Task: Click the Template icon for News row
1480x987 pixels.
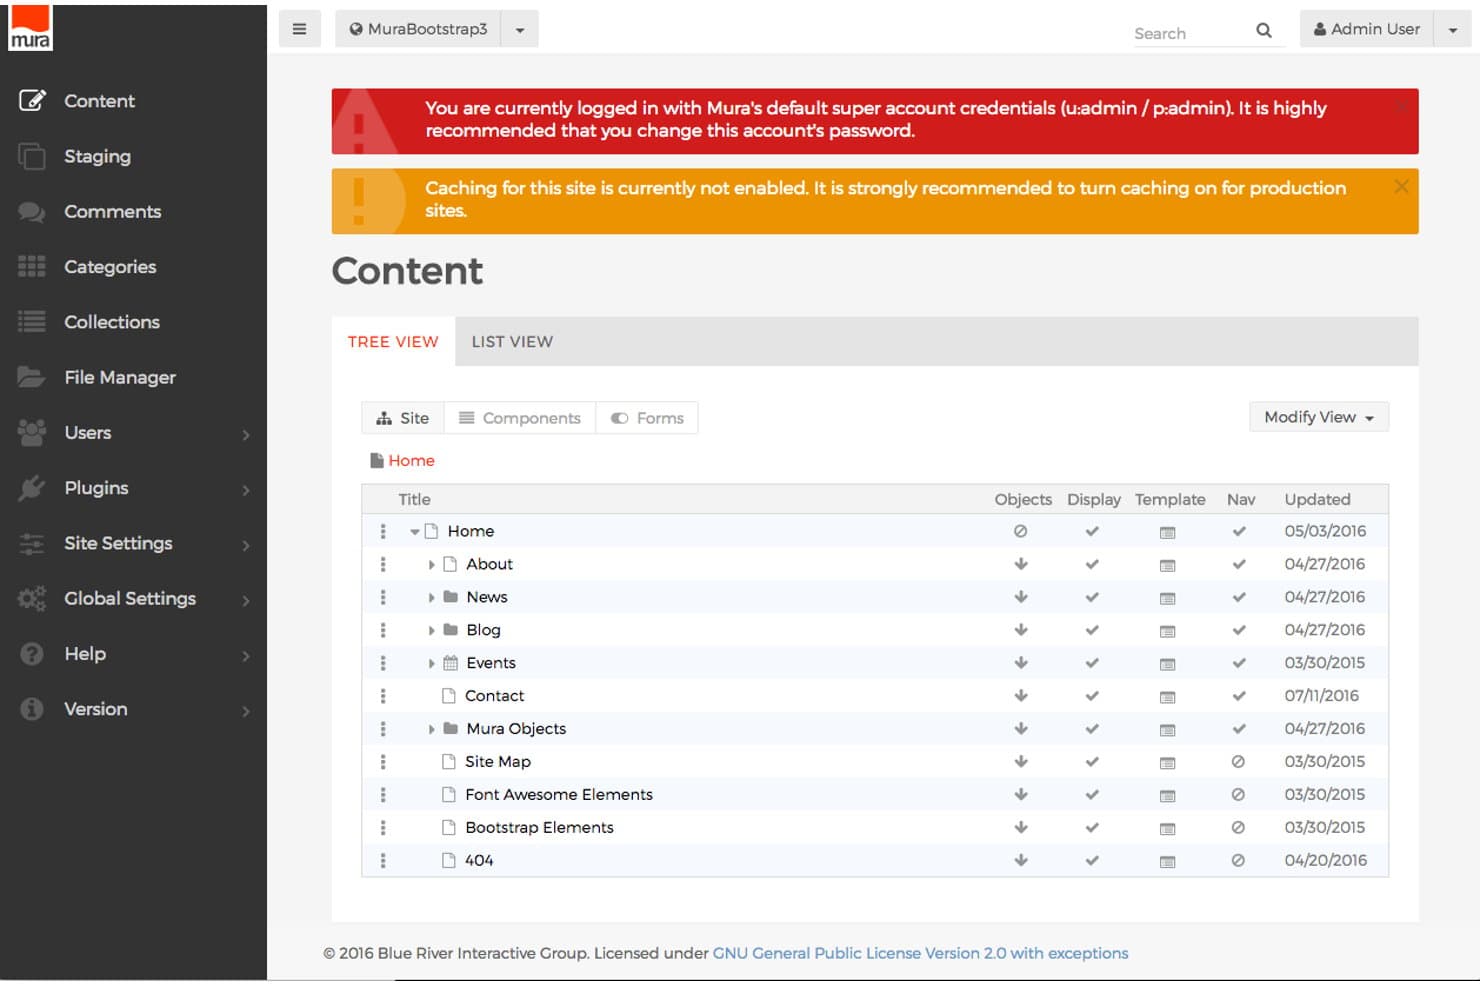Action: (1167, 598)
